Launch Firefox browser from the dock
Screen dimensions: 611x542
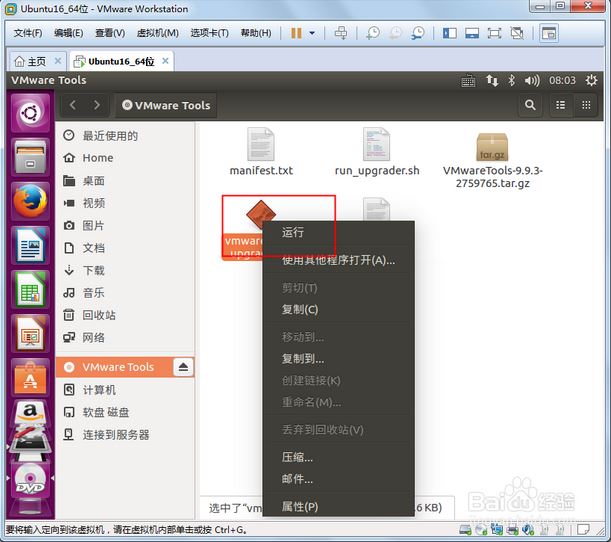[30, 201]
